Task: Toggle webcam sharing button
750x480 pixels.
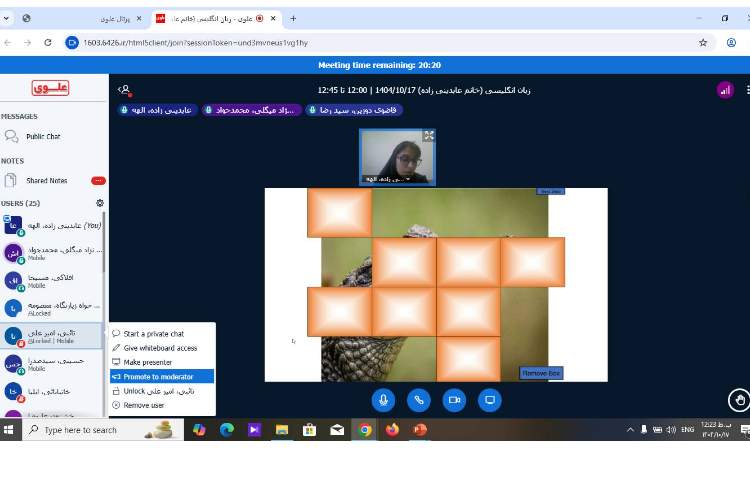Action: tap(454, 400)
